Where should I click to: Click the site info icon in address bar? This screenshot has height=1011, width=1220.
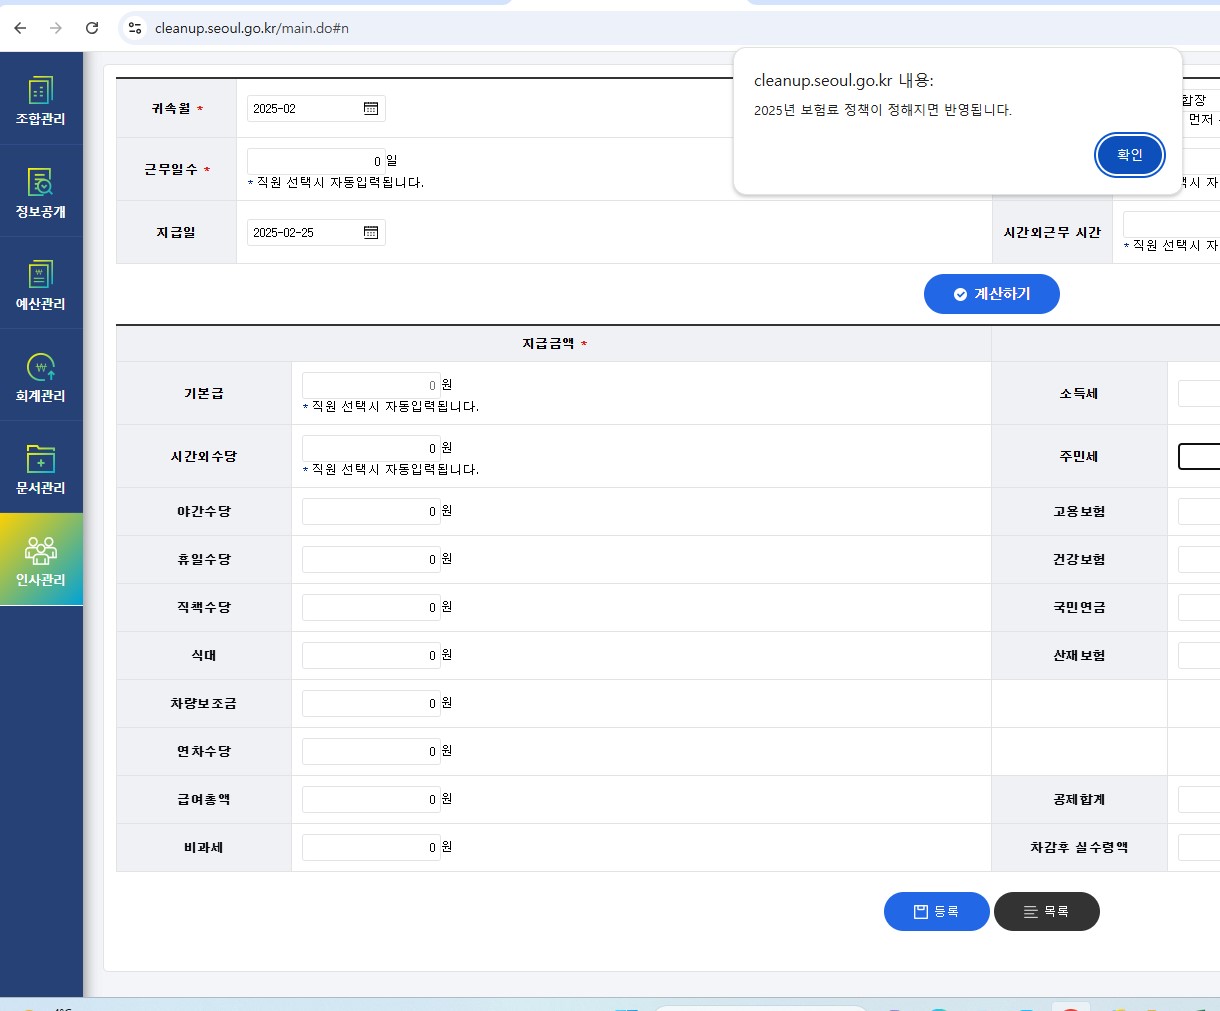tap(135, 28)
